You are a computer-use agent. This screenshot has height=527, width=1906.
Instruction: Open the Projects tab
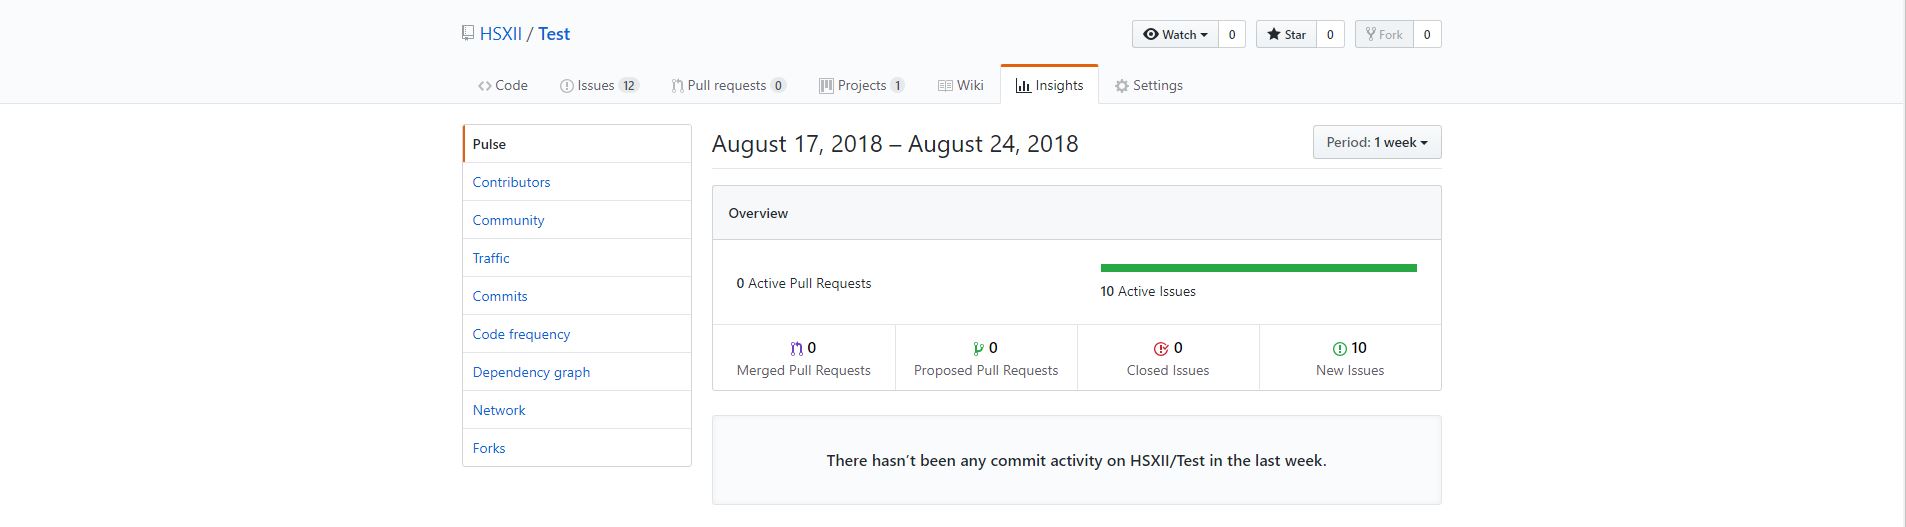point(861,85)
